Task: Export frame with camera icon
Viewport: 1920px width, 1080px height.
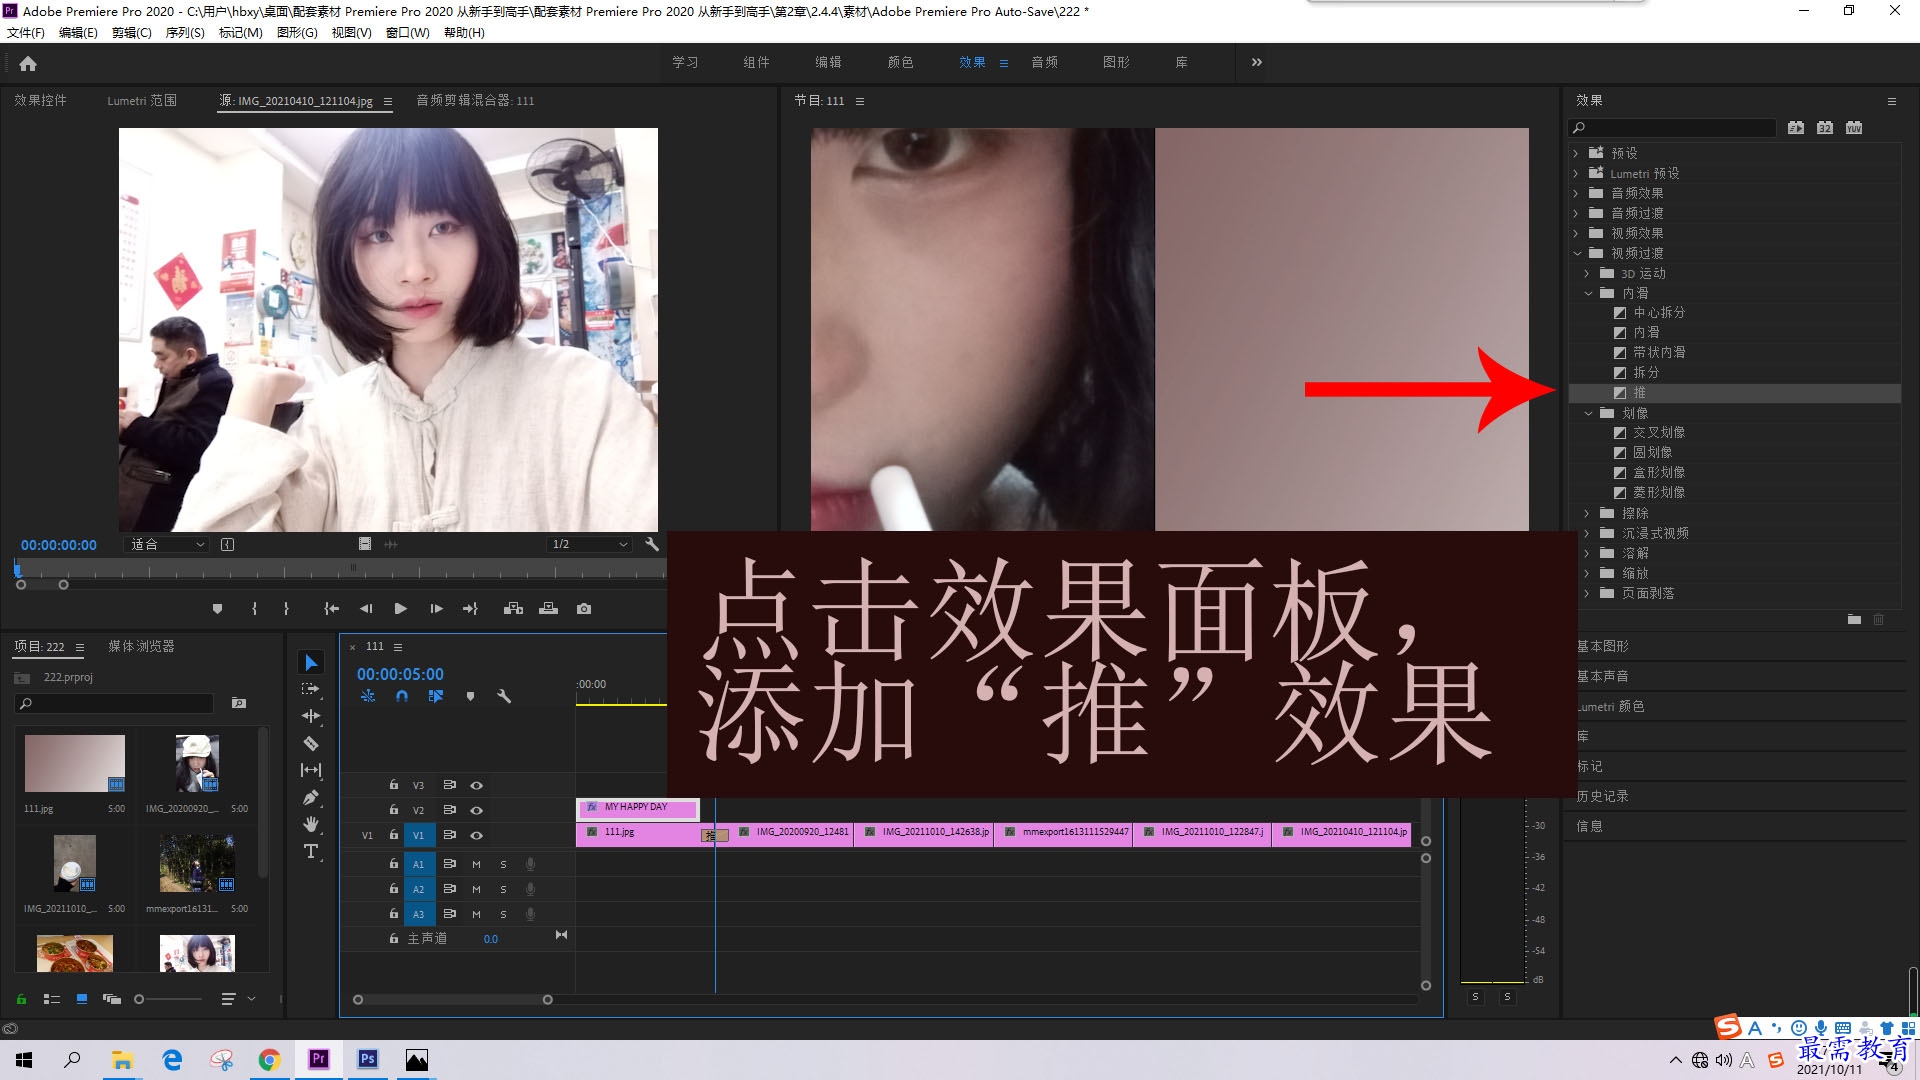Action: click(584, 608)
